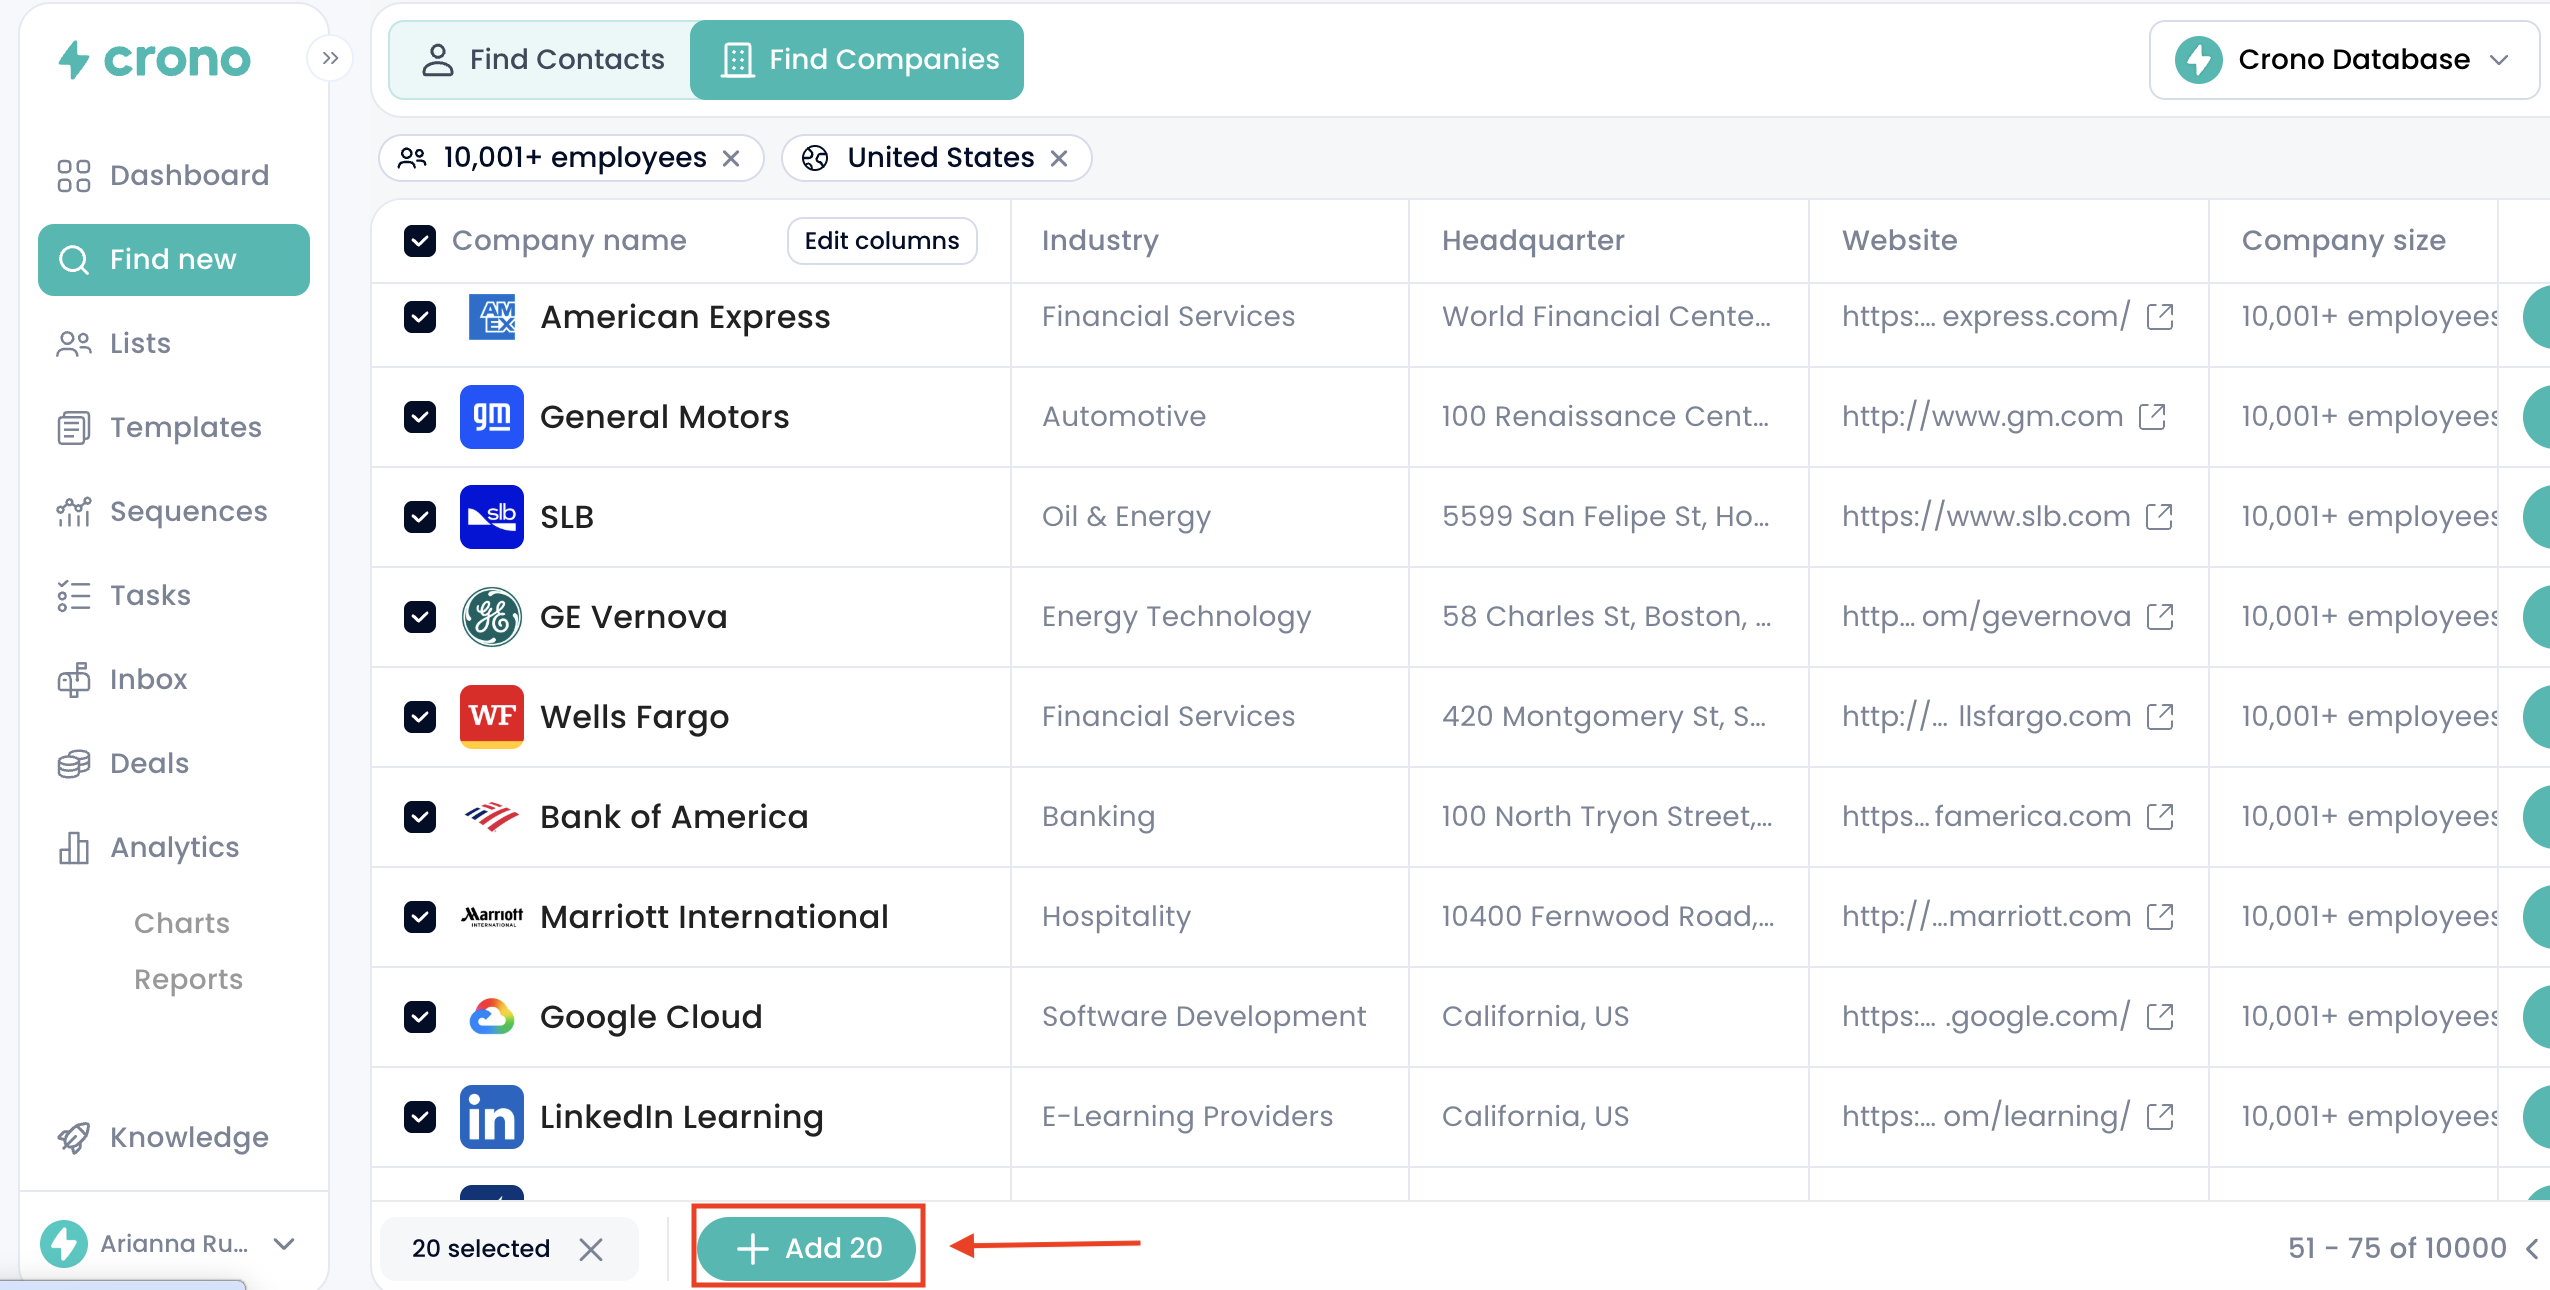Viewport: 2550px width, 1290px height.
Task: Go to the previous results page
Action: coord(2532,1248)
